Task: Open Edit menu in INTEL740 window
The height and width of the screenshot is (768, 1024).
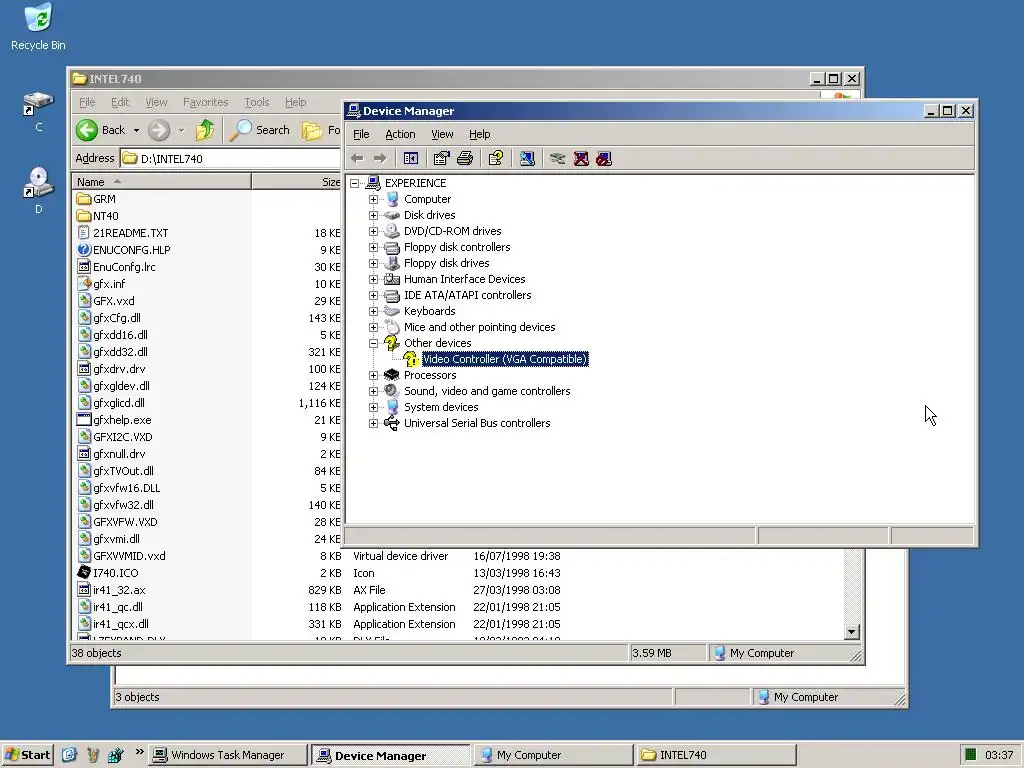Action: click(120, 102)
